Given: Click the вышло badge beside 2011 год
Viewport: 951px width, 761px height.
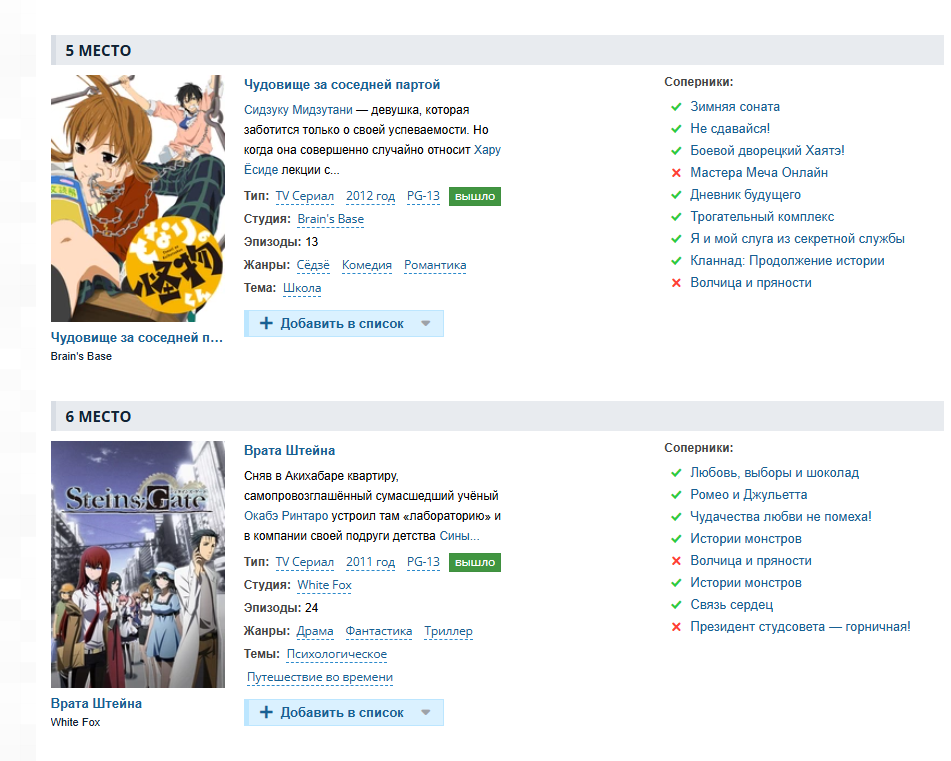Looking at the screenshot, I should 475,562.
